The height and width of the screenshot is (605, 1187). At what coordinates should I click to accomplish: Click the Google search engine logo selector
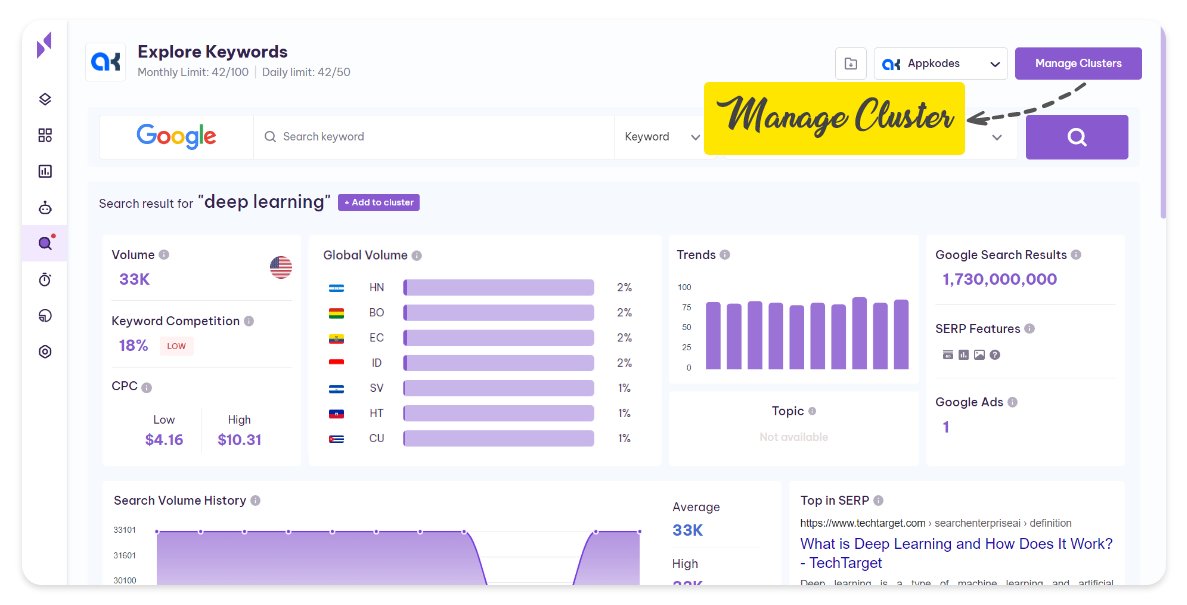pos(176,137)
